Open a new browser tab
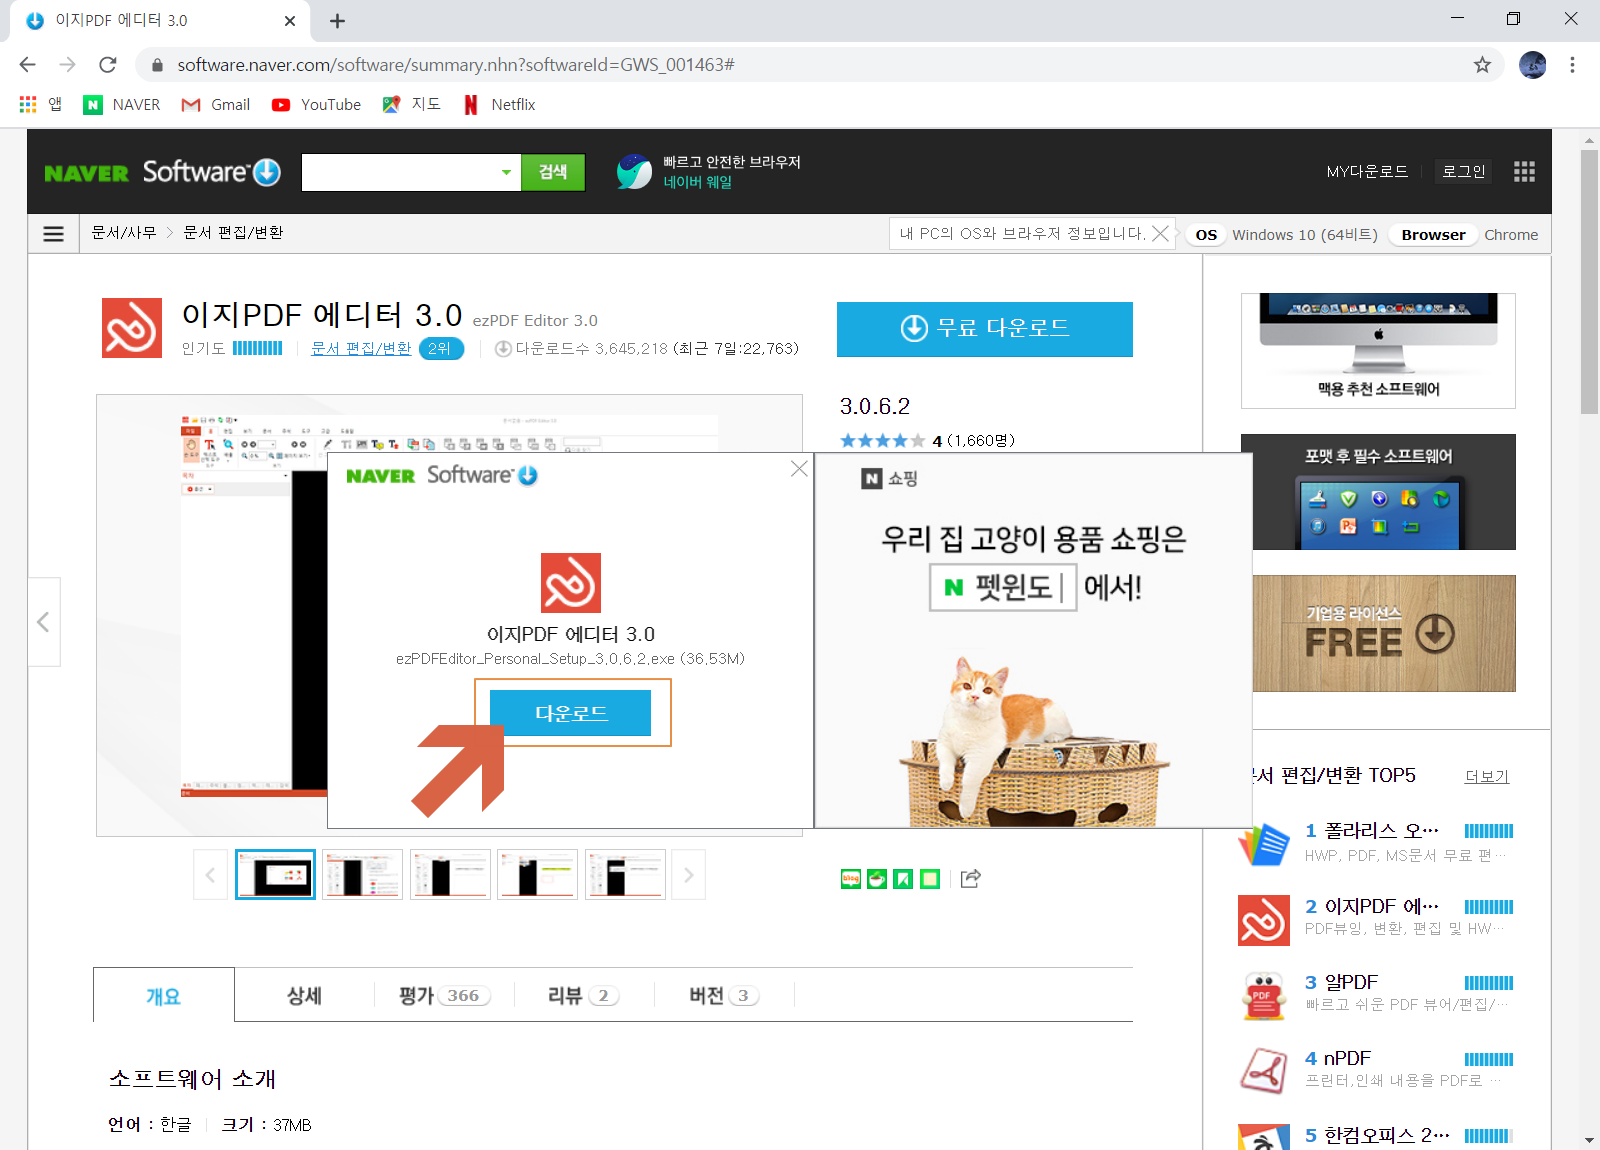The height and width of the screenshot is (1150, 1600). [337, 21]
